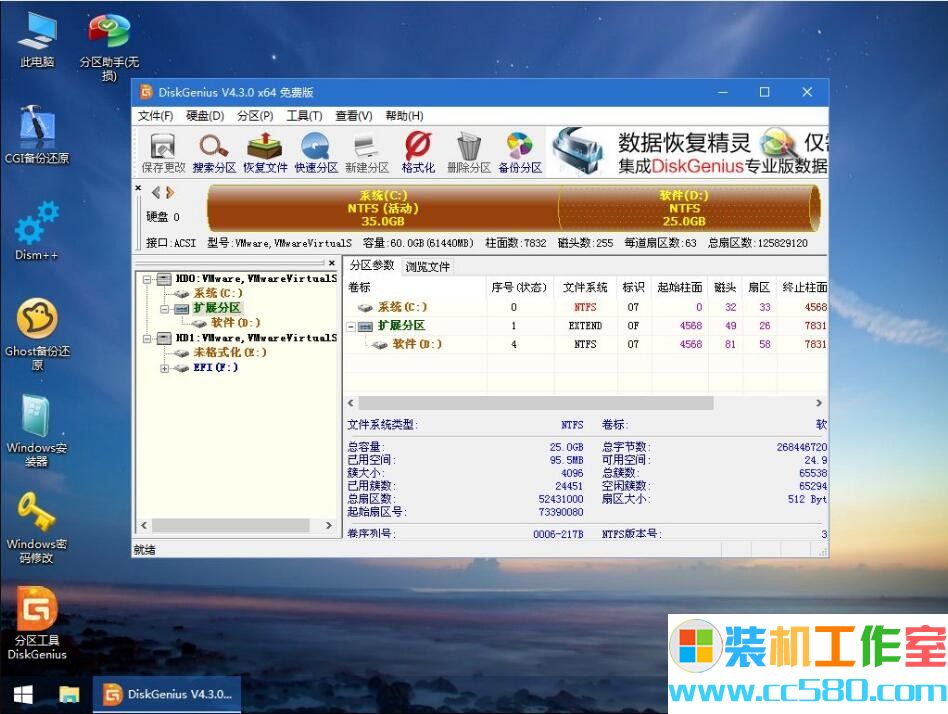Go to previous disk with left arrow
The width and height of the screenshot is (948, 714).
pos(156,192)
